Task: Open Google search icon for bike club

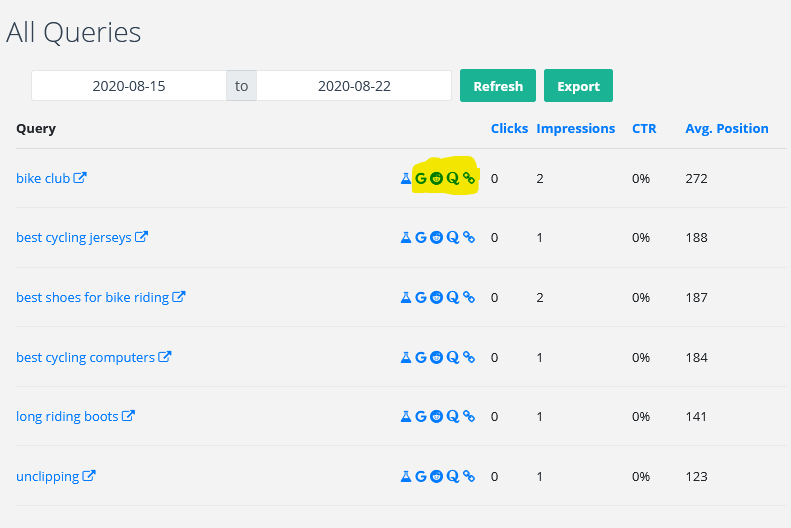Action: 421,179
